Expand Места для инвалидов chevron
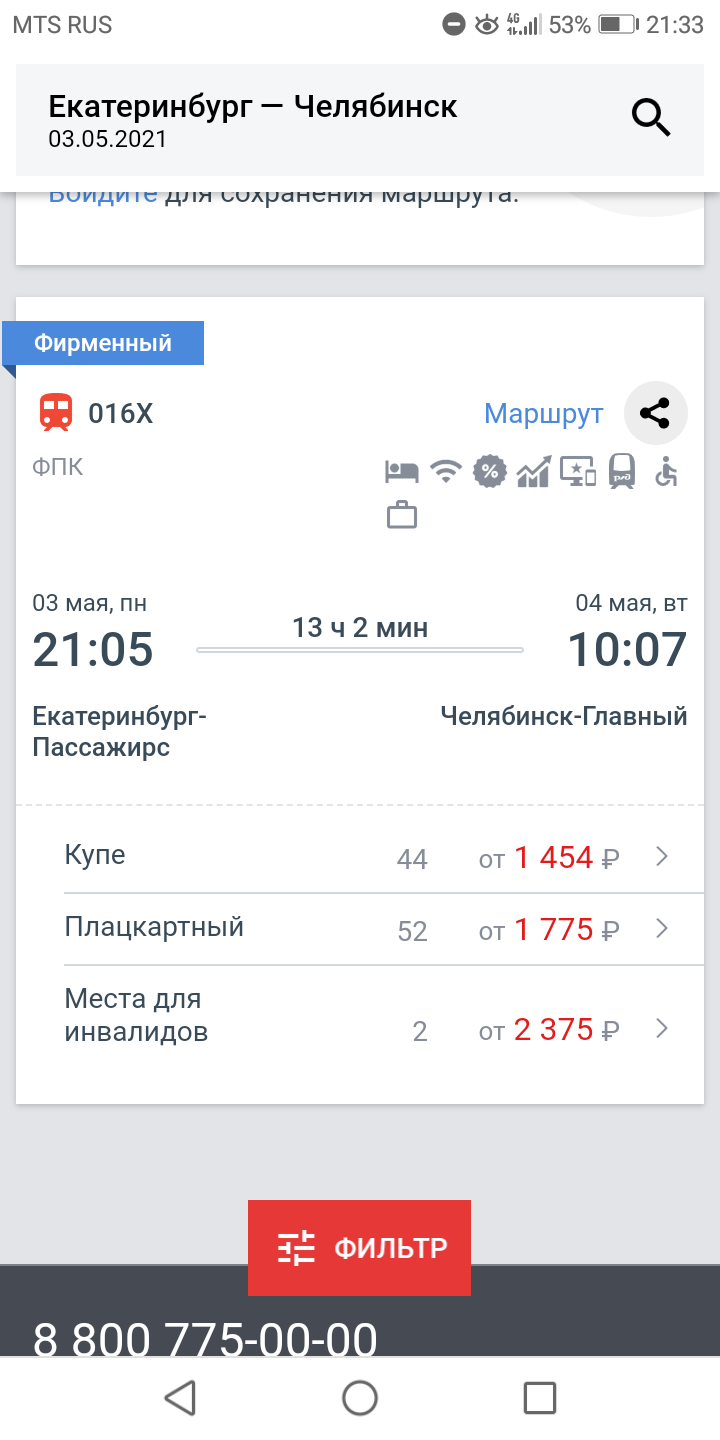The width and height of the screenshot is (720, 1440). point(661,1028)
